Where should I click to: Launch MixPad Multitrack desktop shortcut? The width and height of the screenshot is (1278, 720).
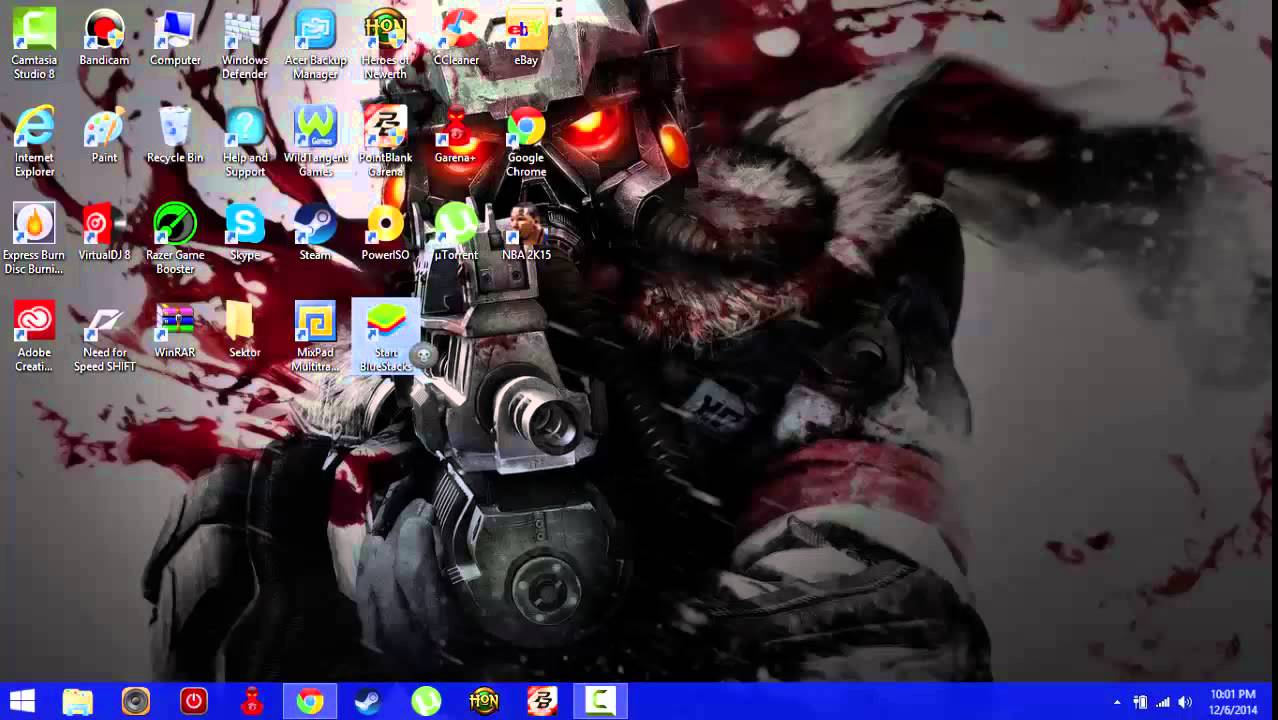tap(315, 336)
